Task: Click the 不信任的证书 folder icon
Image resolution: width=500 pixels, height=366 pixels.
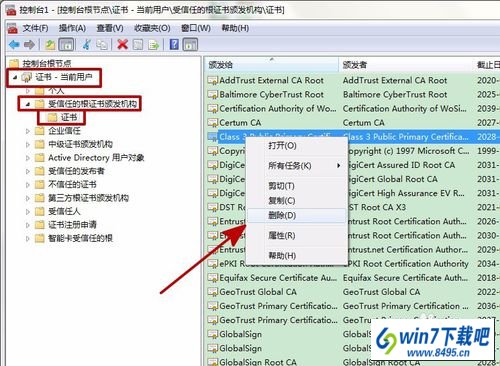Action: coord(40,184)
